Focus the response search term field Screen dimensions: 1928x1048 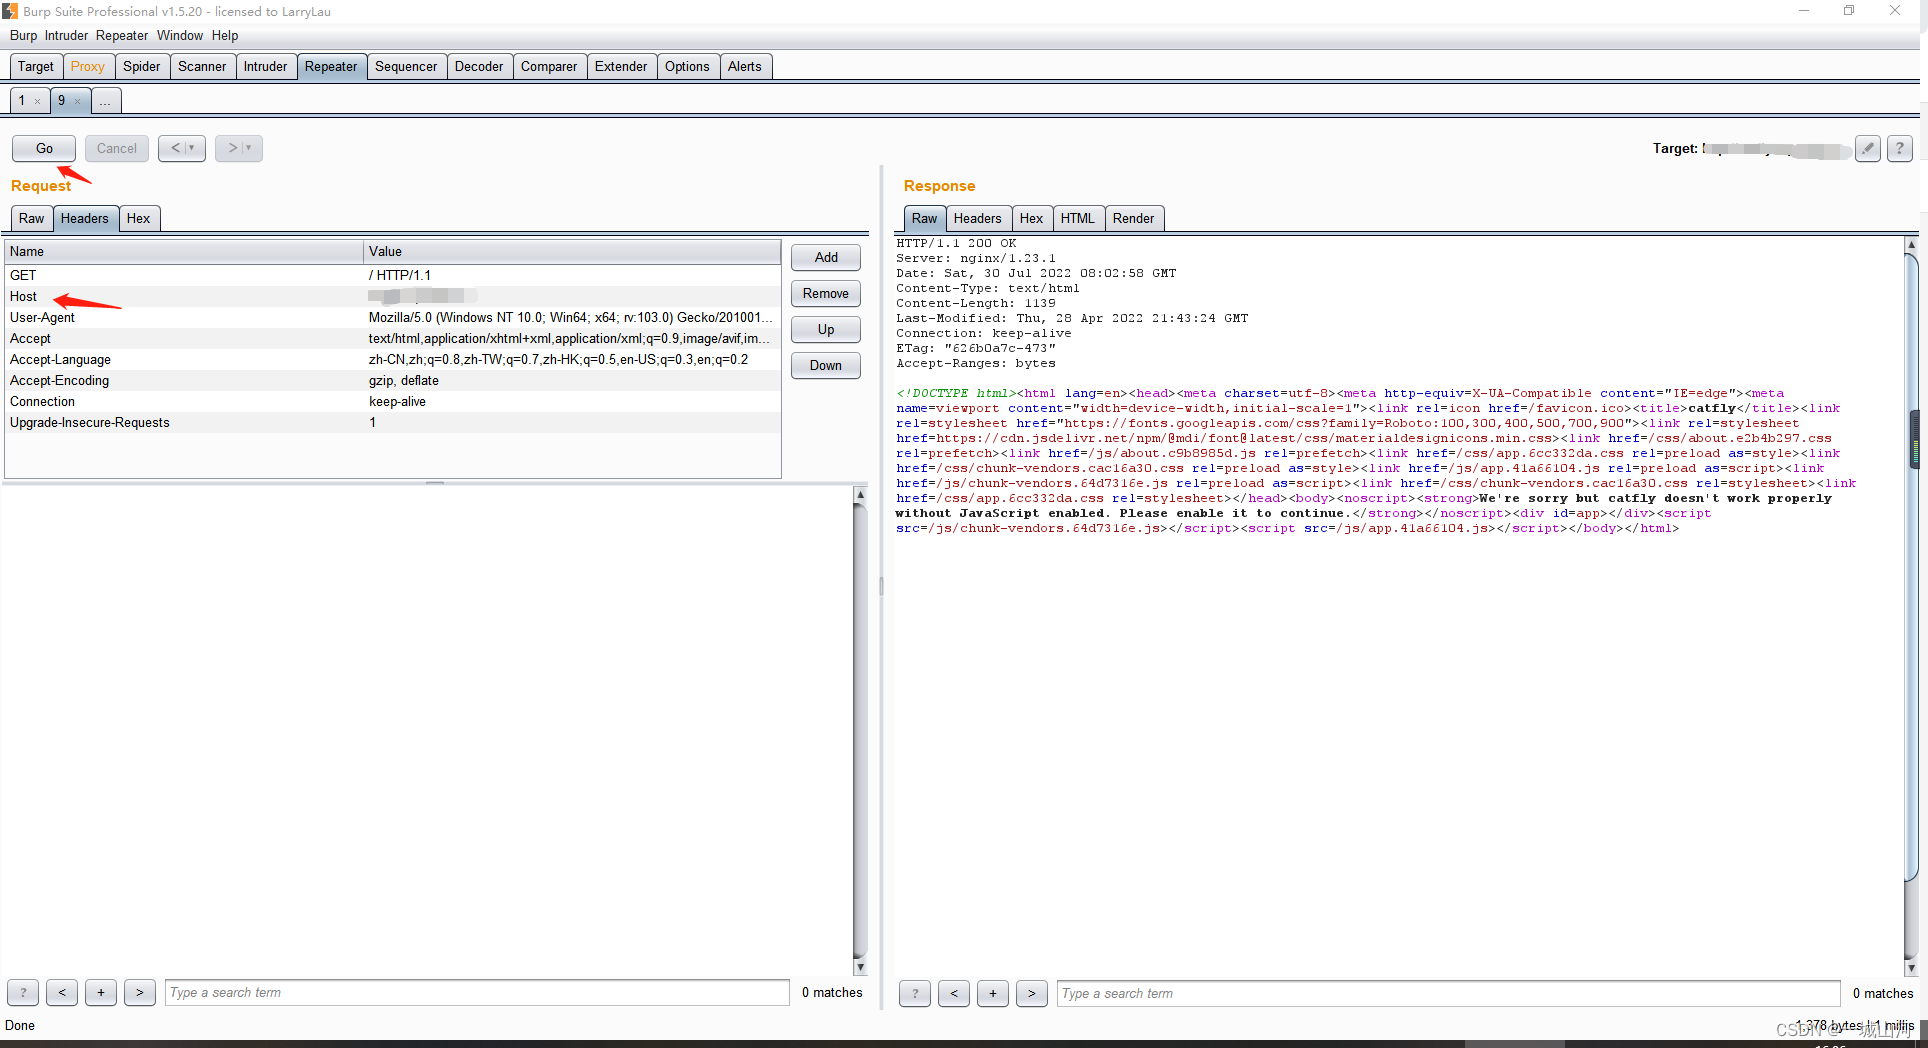(x=1449, y=994)
